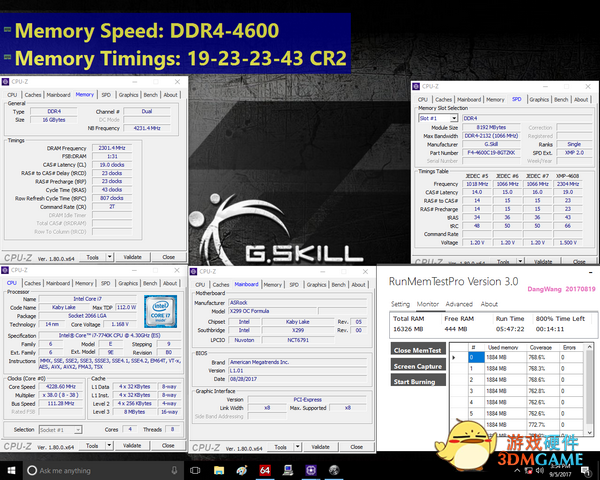Click Tools in the Memory window
The height and width of the screenshot is (480, 600).
(93, 257)
